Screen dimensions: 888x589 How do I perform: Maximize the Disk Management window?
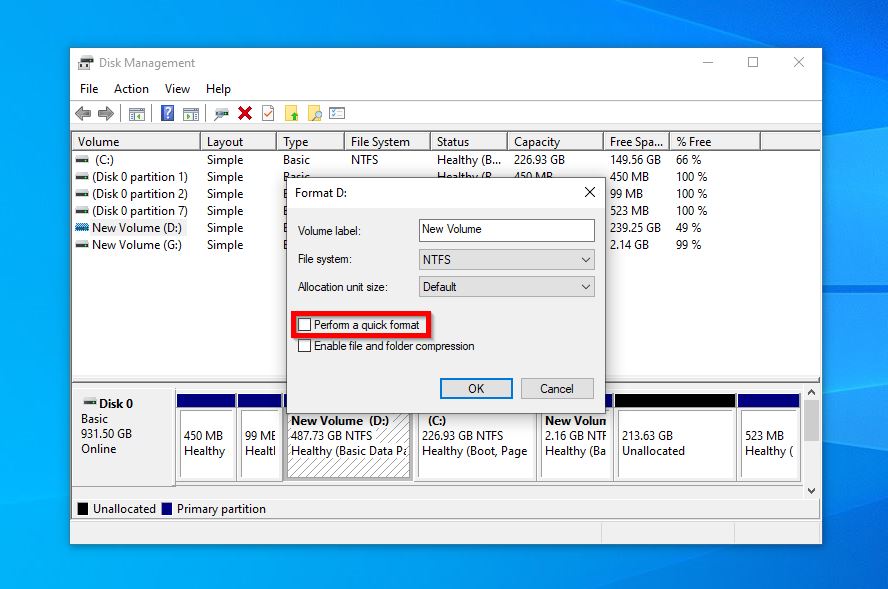pos(753,62)
